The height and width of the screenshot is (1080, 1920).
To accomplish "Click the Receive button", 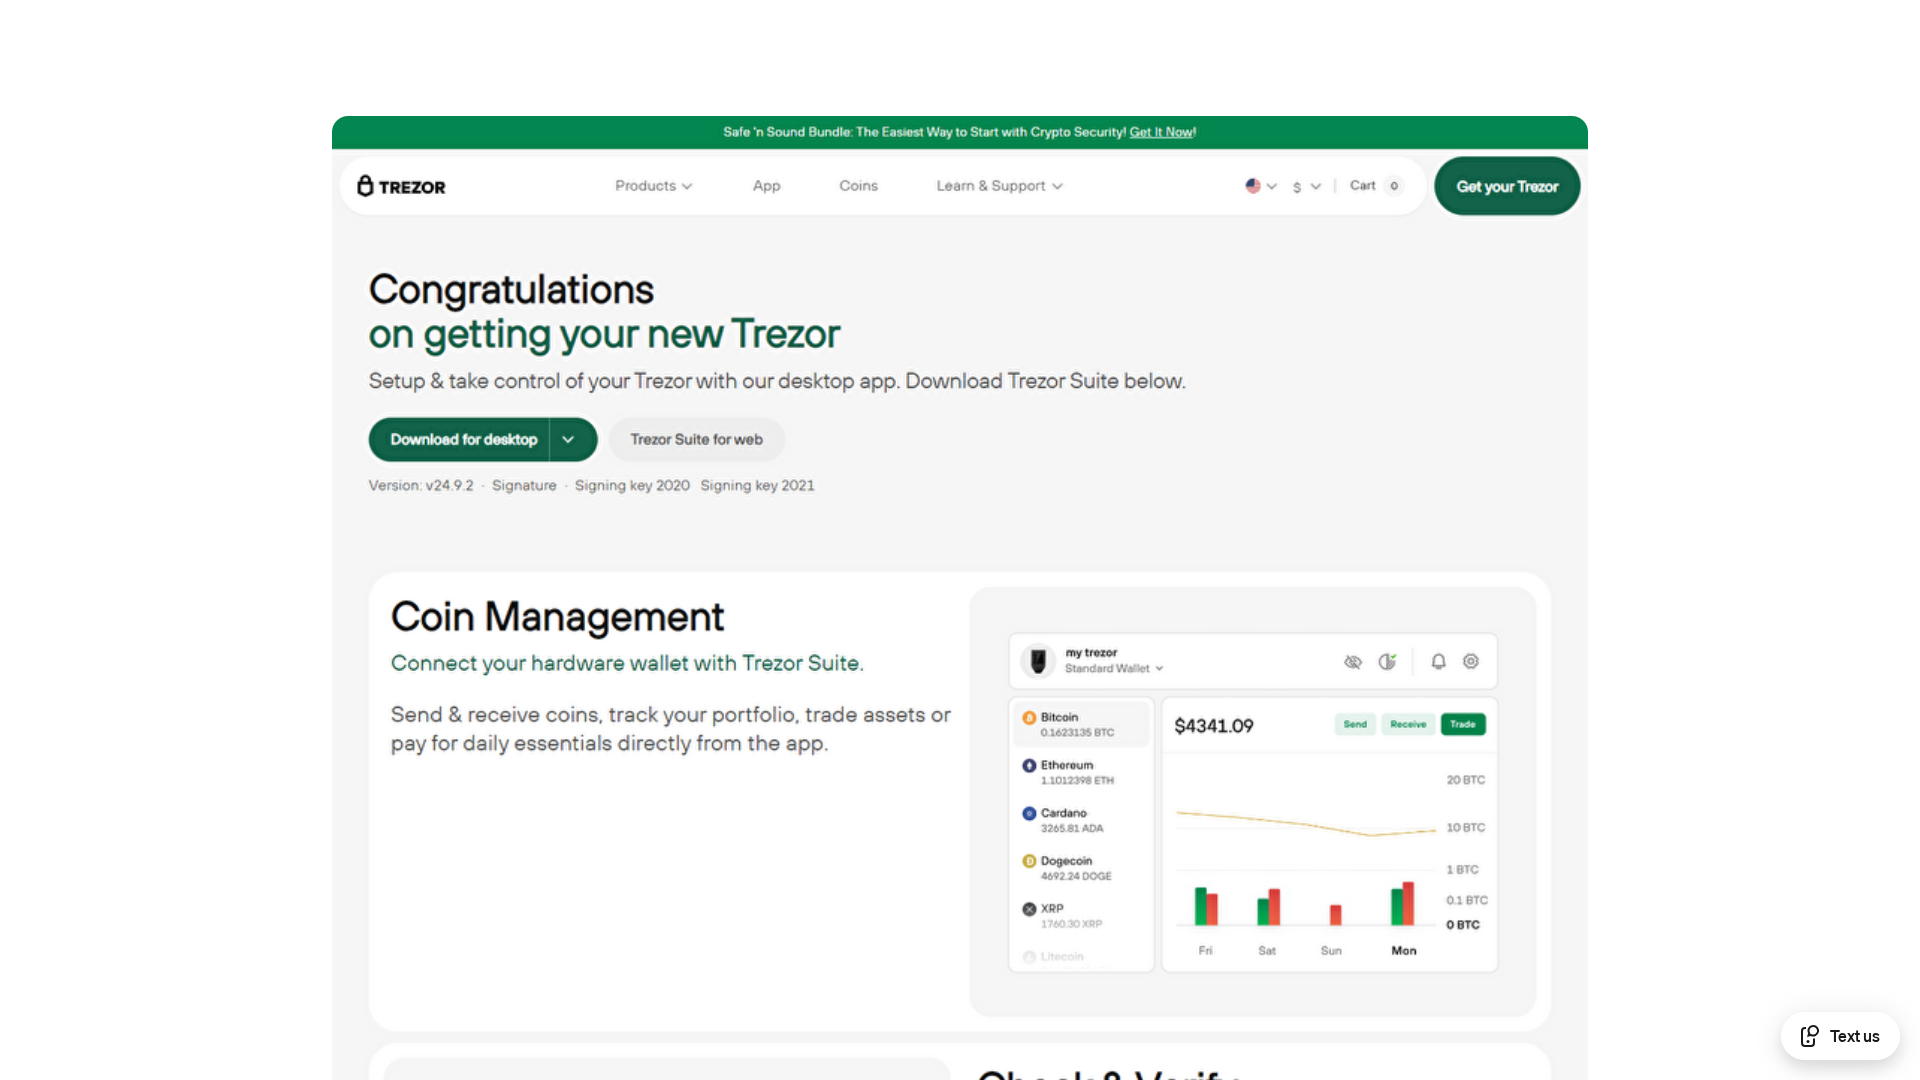I will pos(1408,724).
